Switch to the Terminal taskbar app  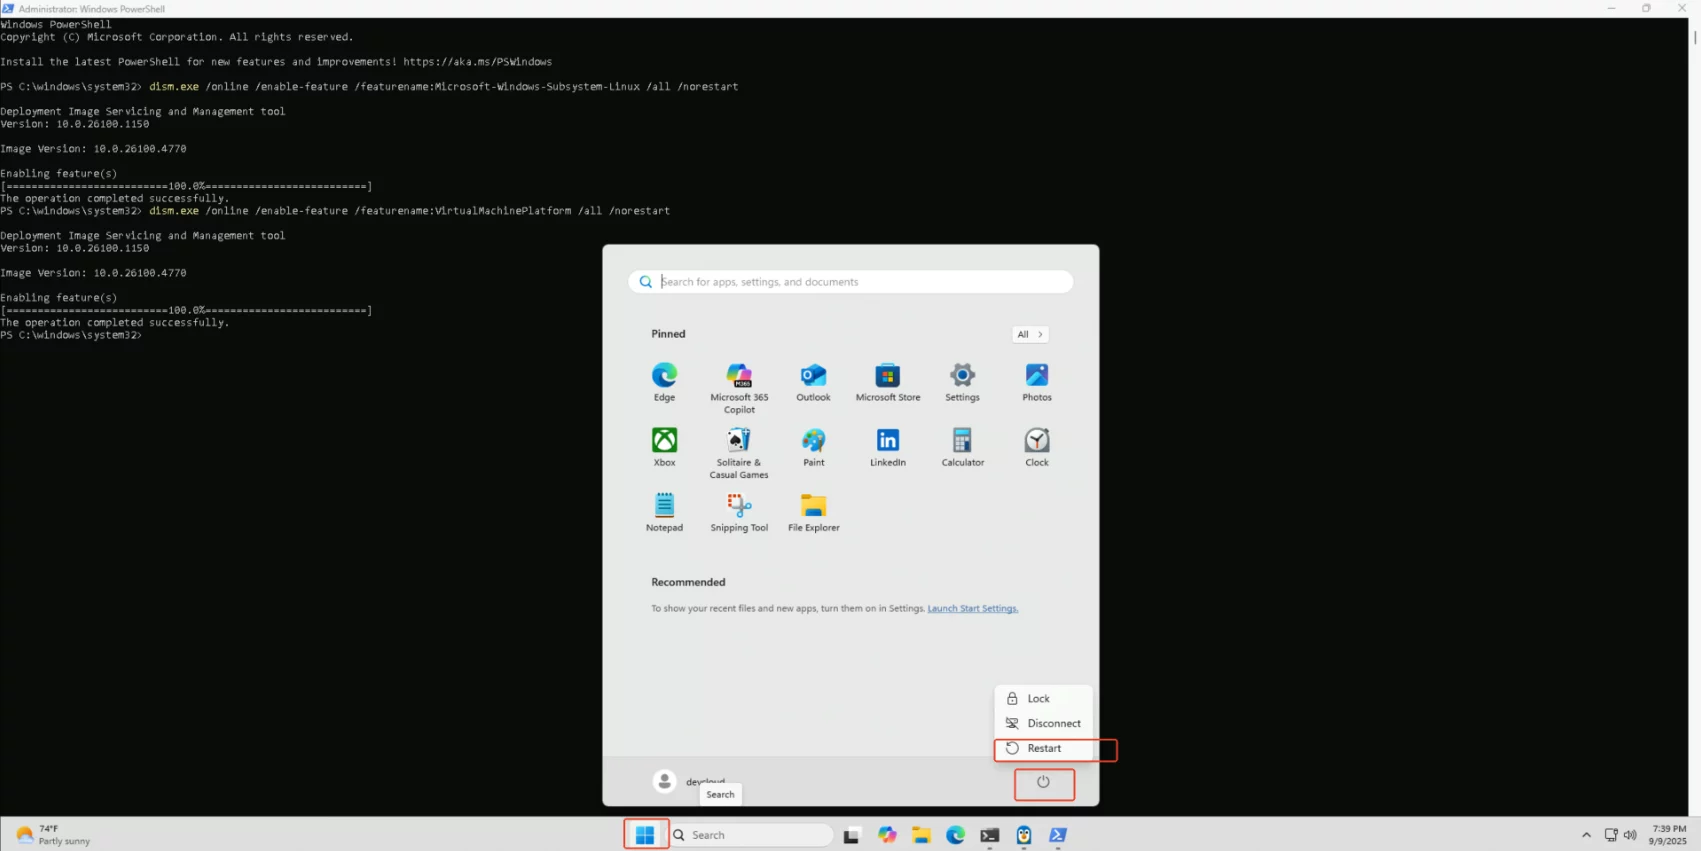[x=989, y=835]
